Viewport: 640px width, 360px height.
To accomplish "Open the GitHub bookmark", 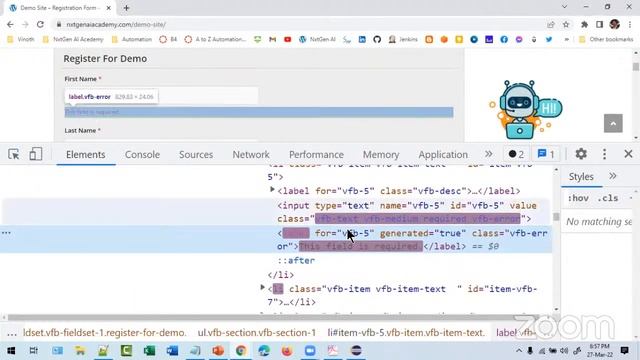I will (377, 39).
